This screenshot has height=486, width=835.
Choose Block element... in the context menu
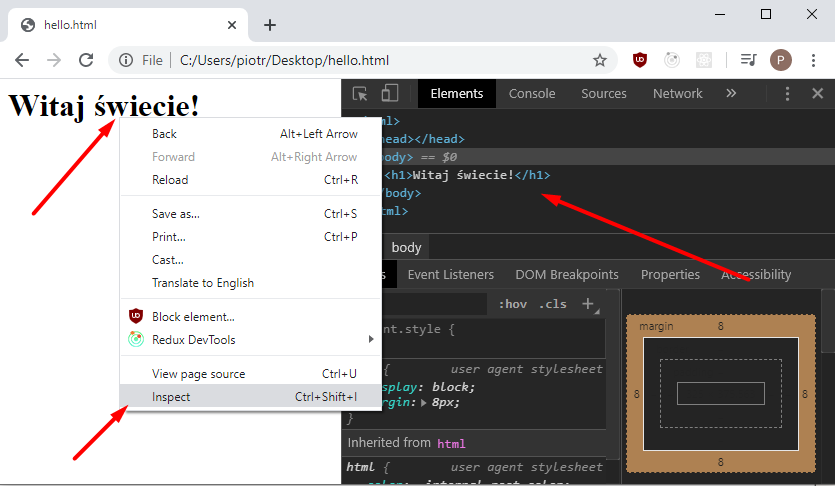click(x=251, y=317)
